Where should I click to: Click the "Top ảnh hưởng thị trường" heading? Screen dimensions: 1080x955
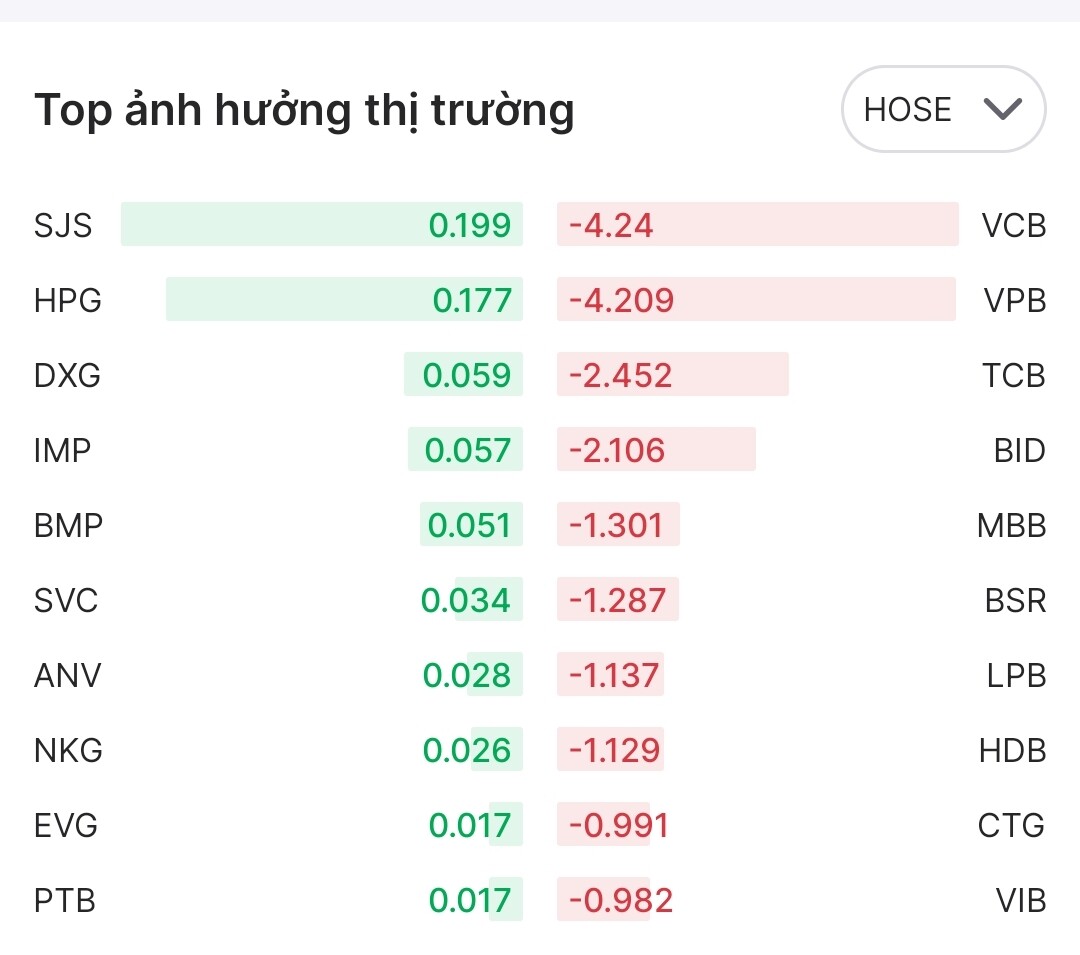pos(304,110)
